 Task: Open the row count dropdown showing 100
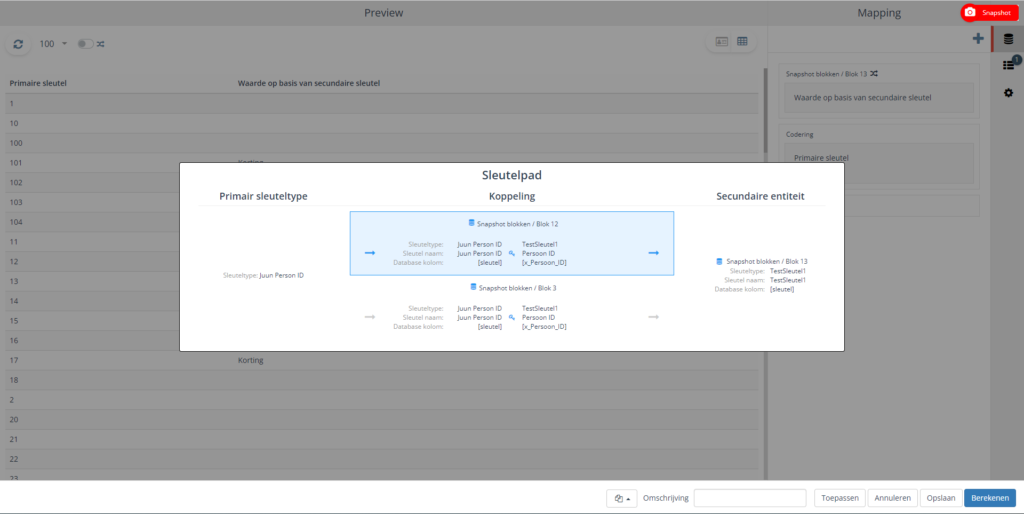(x=53, y=44)
